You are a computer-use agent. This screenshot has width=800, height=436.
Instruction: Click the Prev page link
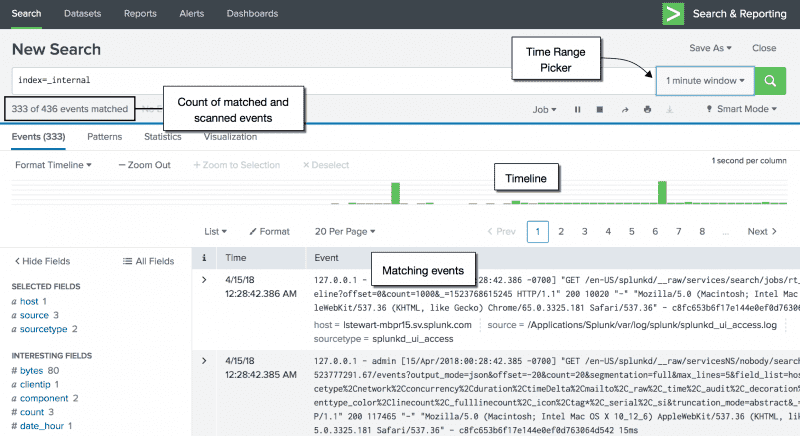(502, 232)
